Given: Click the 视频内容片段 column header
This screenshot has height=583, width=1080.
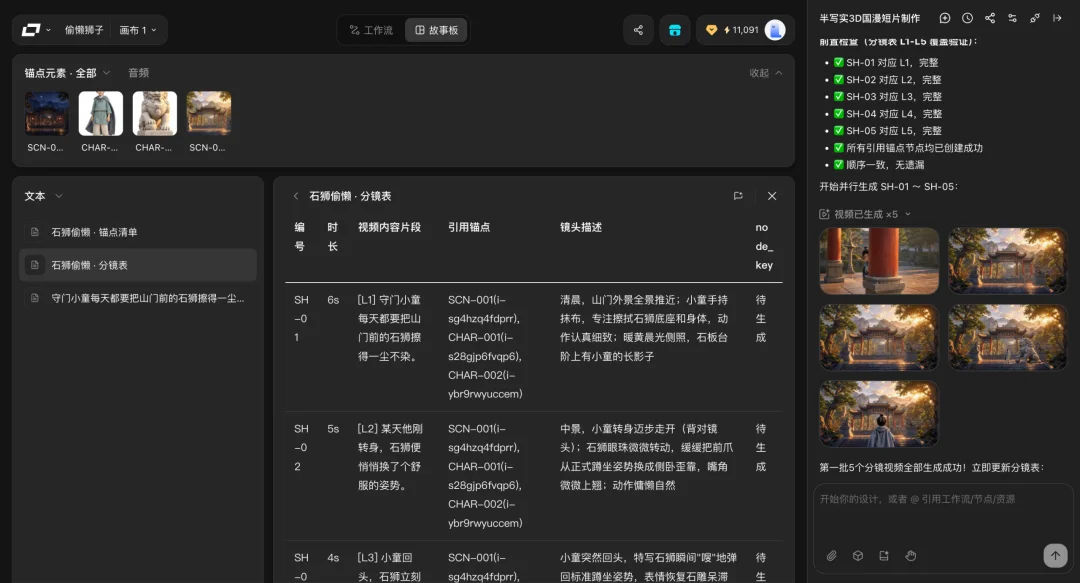Looking at the screenshot, I should tap(389, 227).
